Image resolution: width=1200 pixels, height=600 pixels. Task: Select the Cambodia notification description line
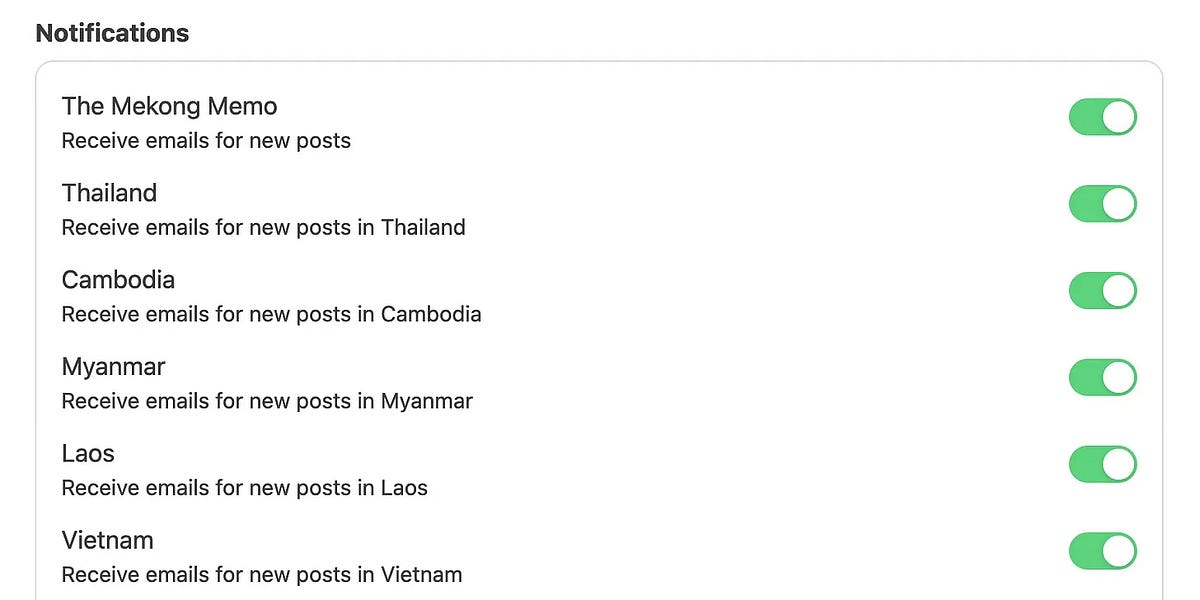click(x=272, y=314)
